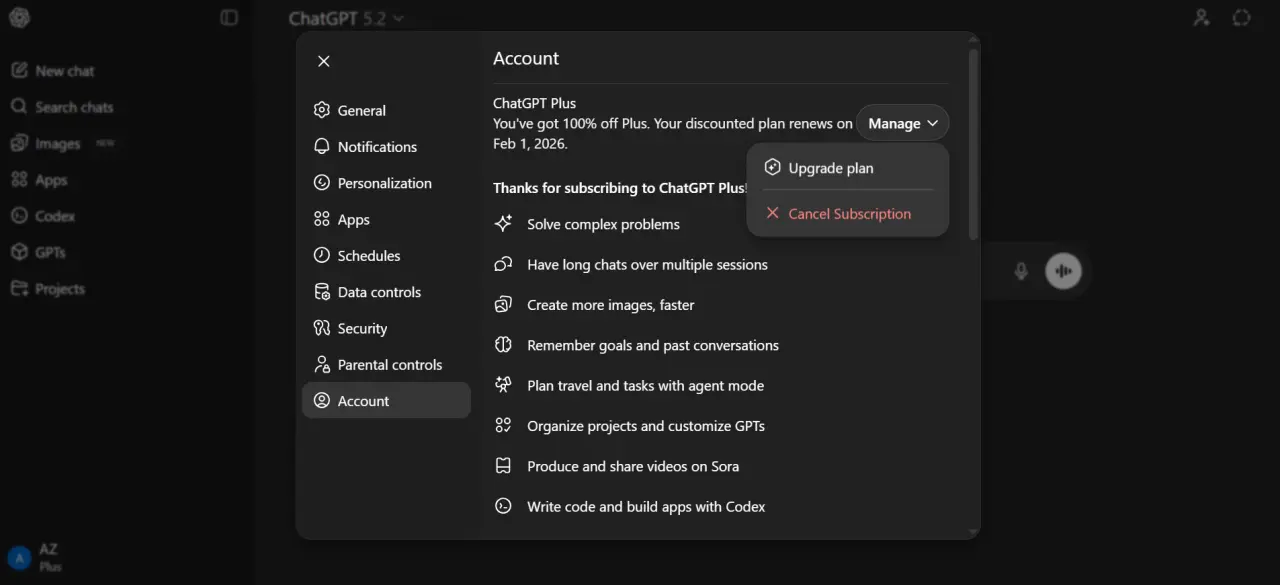Click 'Produce and share videos on Sora'

tap(633, 466)
